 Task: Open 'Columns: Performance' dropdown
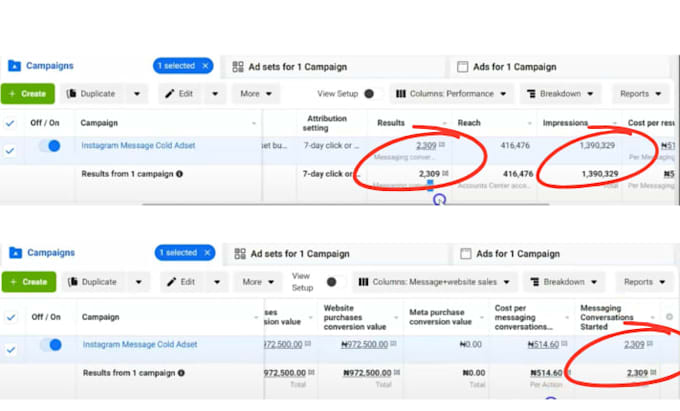pyautogui.click(x=451, y=94)
